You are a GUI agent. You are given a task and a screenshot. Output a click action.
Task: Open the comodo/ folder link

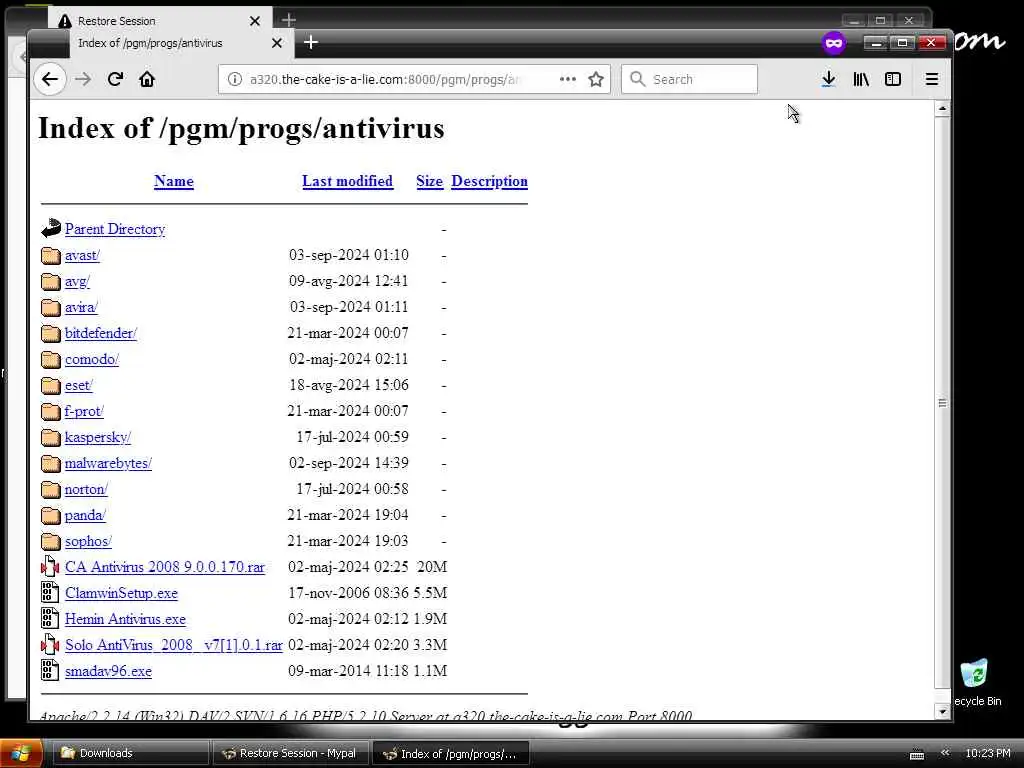tap(91, 359)
